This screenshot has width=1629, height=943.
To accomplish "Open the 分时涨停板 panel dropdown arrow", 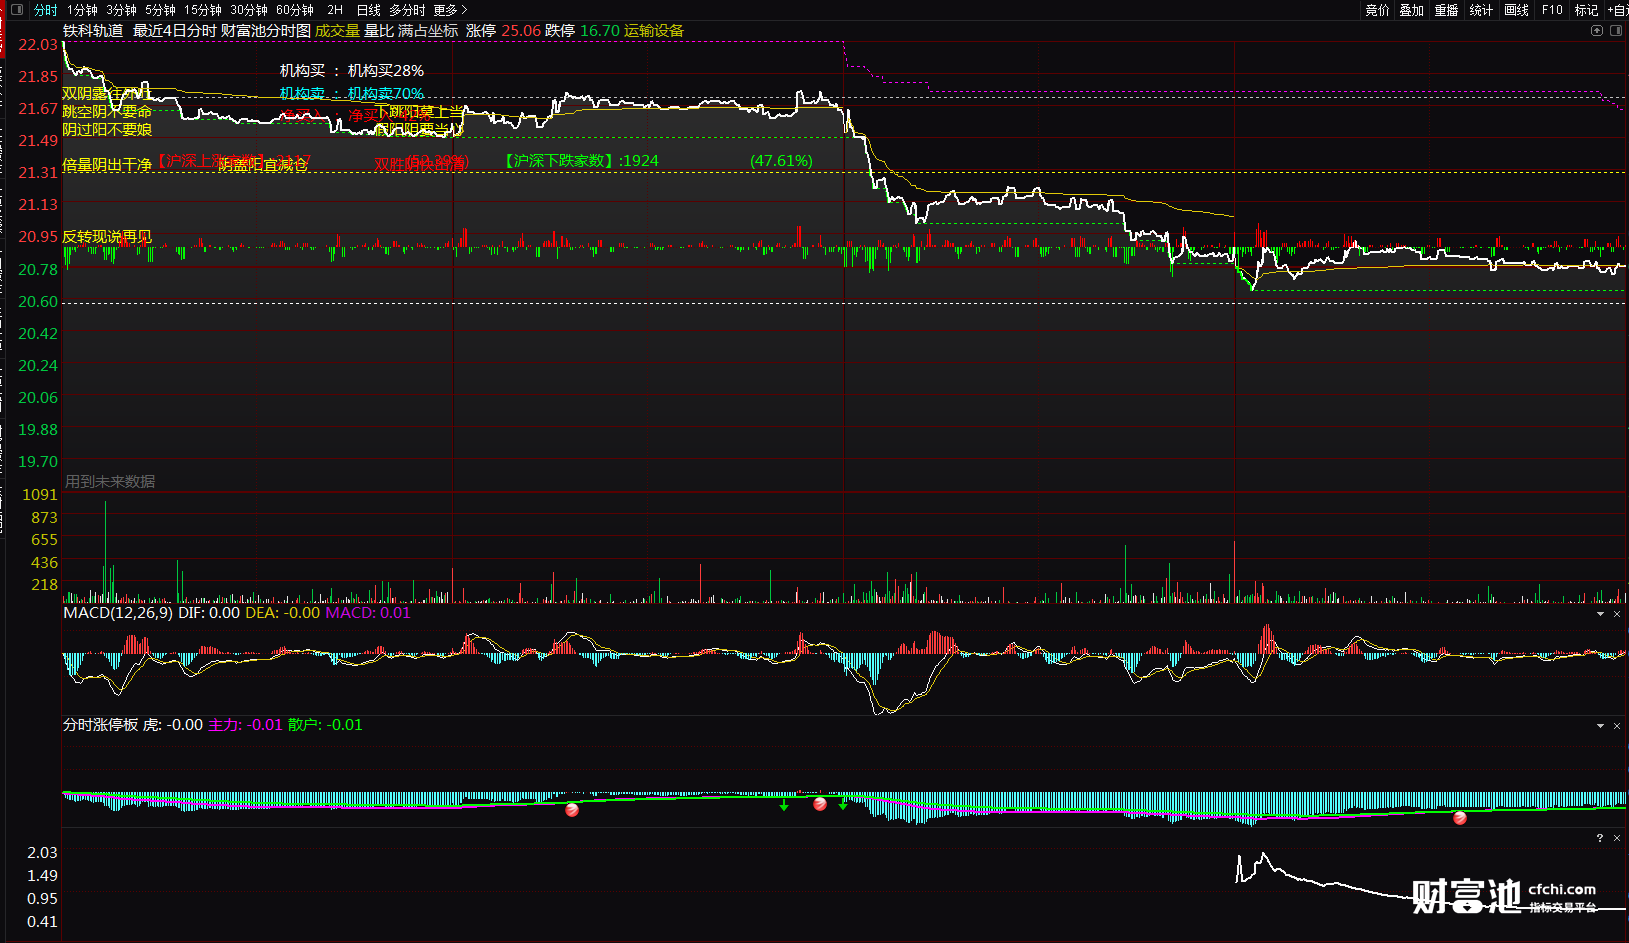I will 1600,726.
